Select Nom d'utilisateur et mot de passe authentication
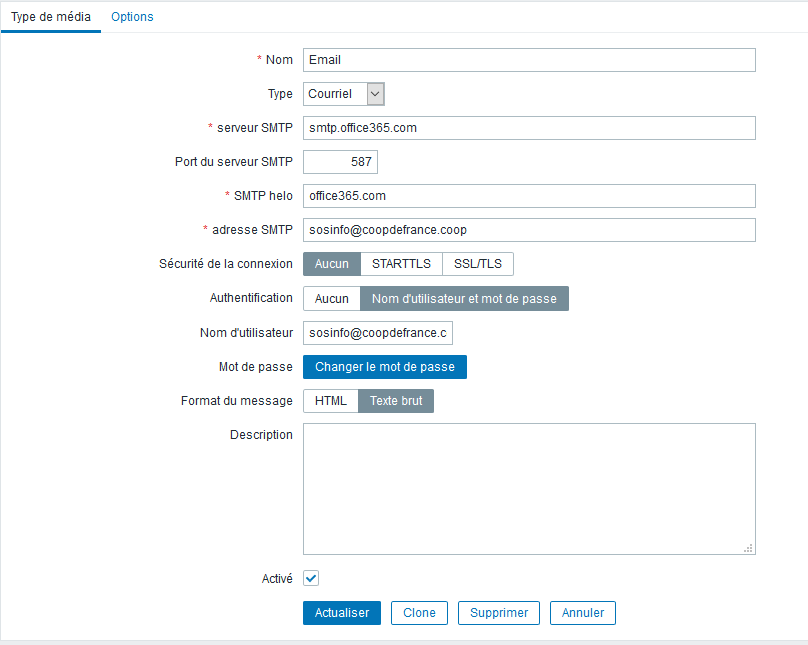808x645 pixels. pyautogui.click(x=464, y=299)
